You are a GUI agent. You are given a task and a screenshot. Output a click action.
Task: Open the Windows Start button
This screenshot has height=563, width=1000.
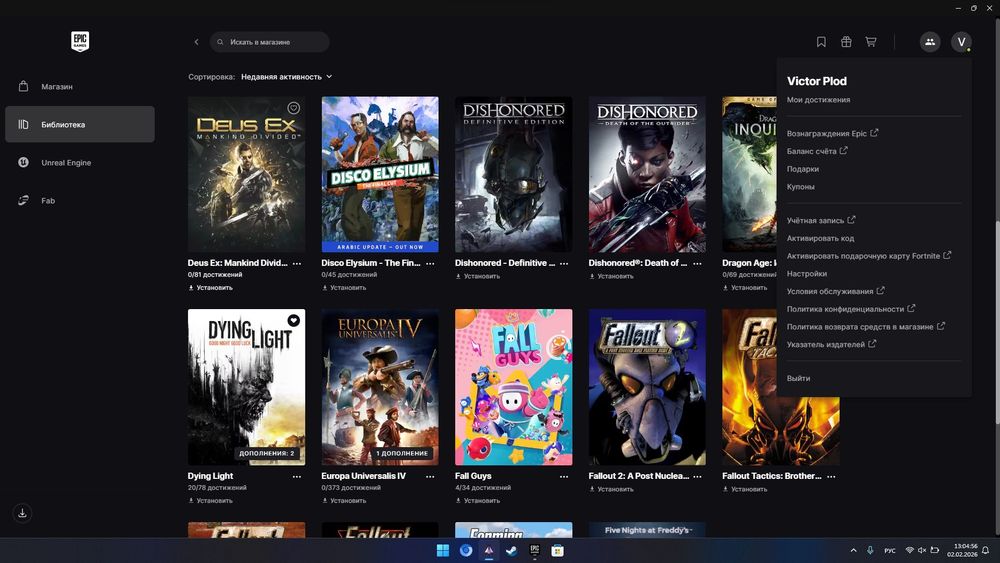click(x=443, y=550)
